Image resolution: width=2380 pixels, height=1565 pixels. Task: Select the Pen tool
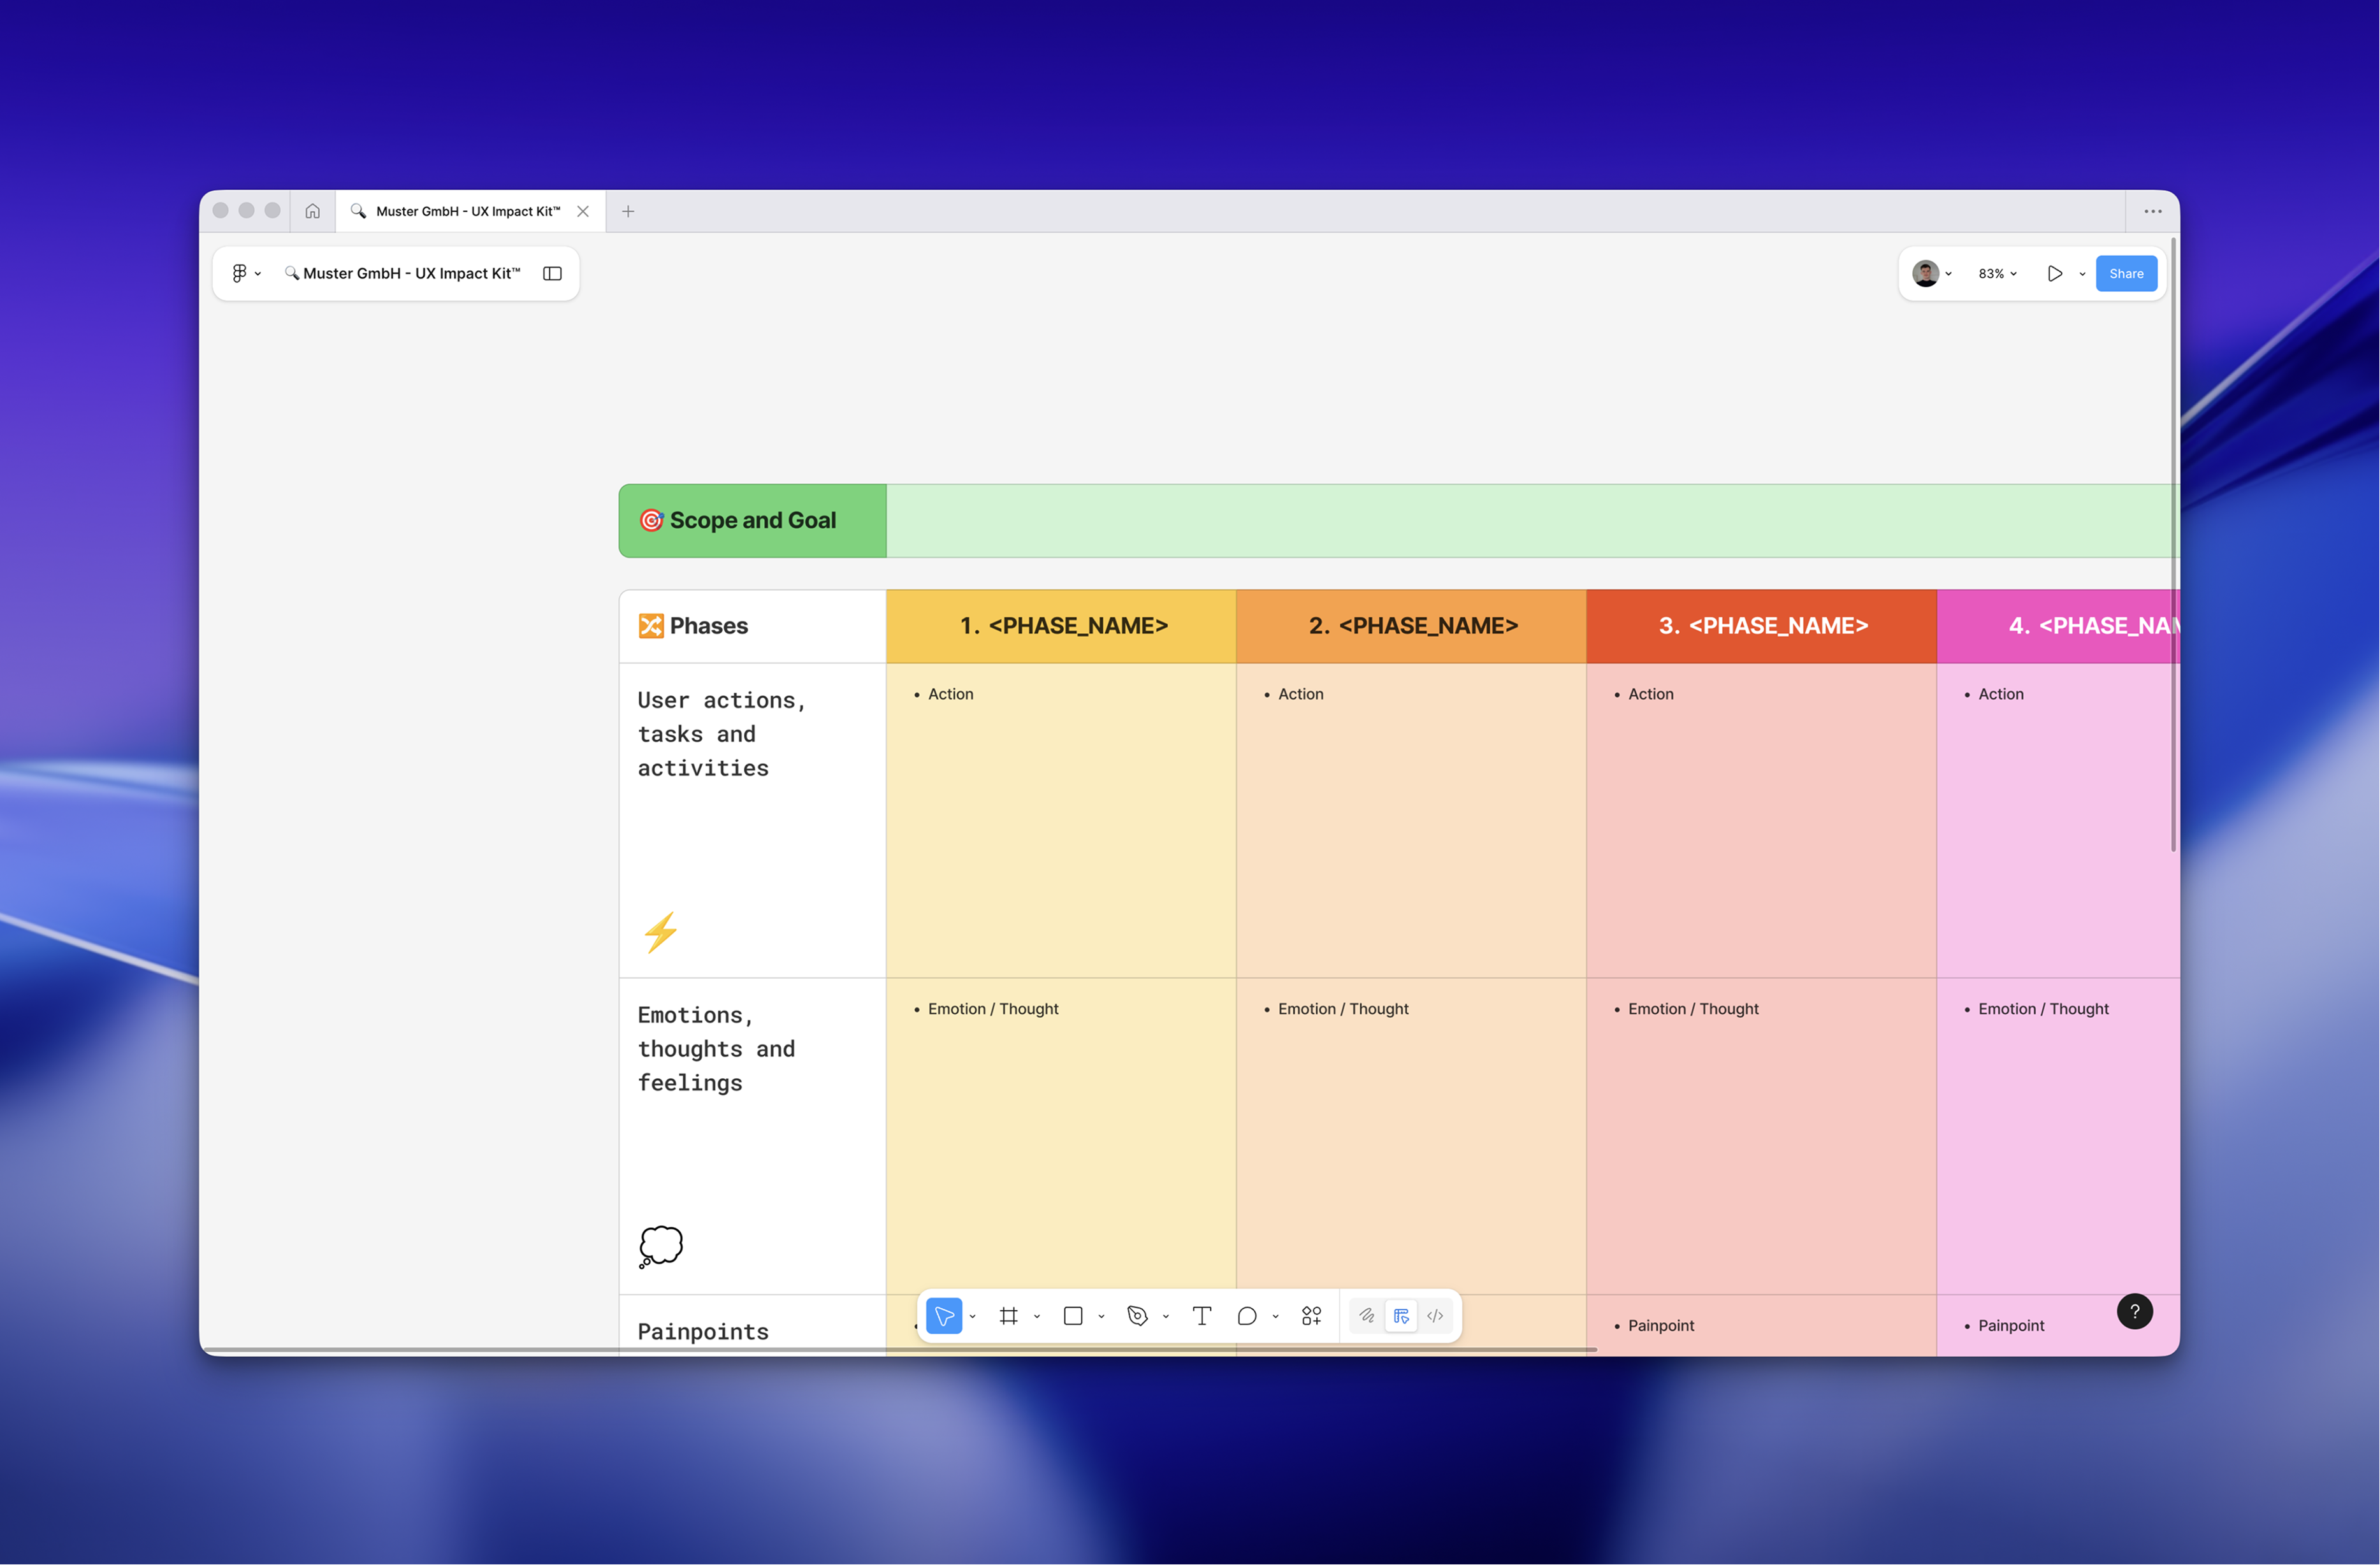(1137, 1316)
